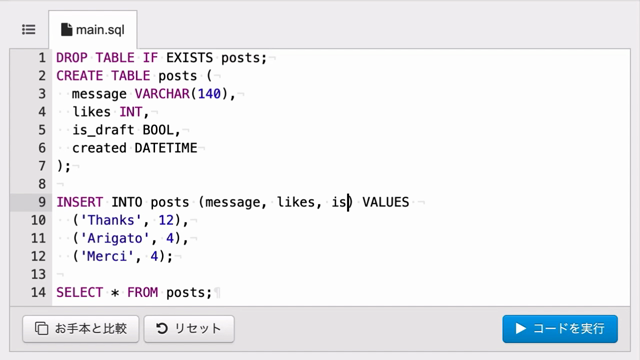Click line number 14 in the gutter
This screenshot has height=360, width=640.
pos(38,292)
